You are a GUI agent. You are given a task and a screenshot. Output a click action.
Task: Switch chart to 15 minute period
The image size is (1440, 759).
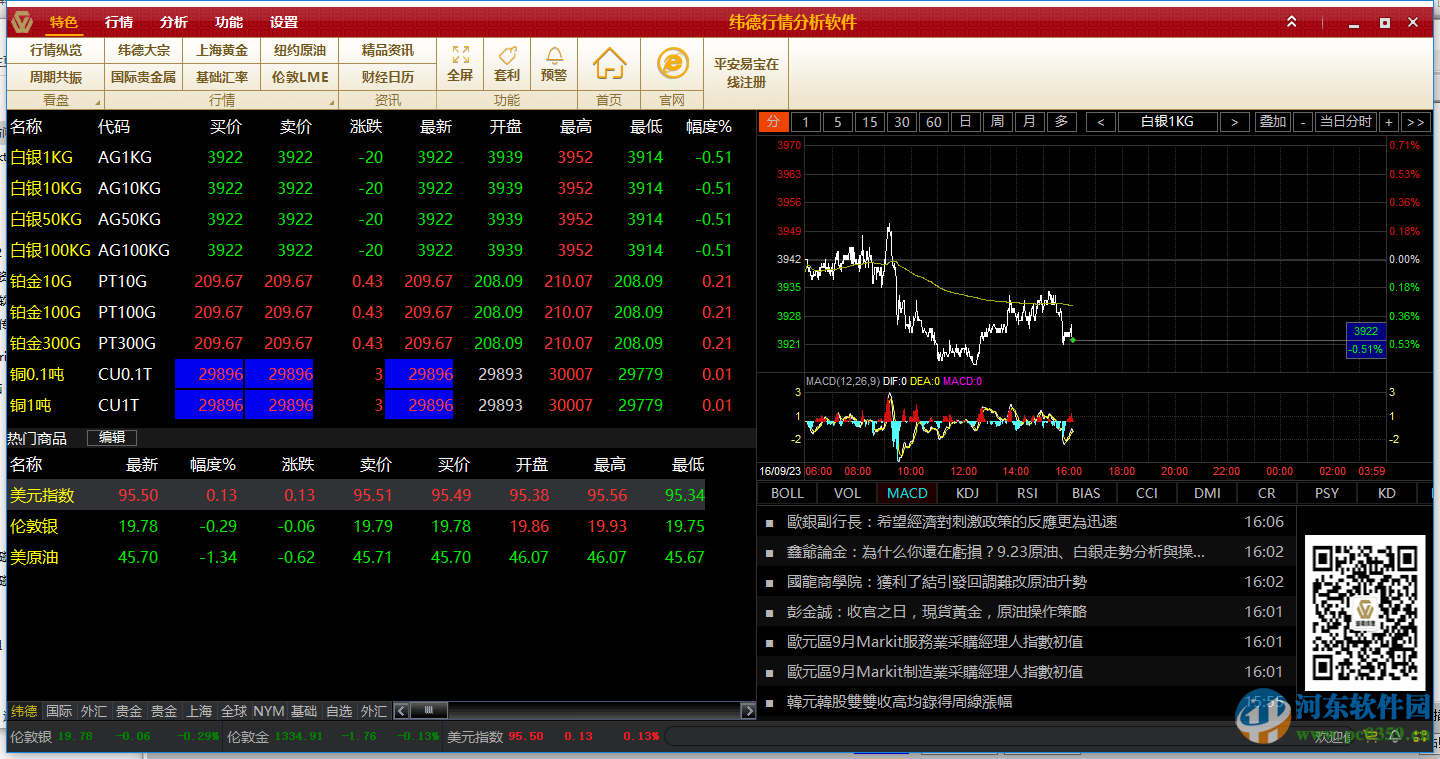(x=869, y=122)
